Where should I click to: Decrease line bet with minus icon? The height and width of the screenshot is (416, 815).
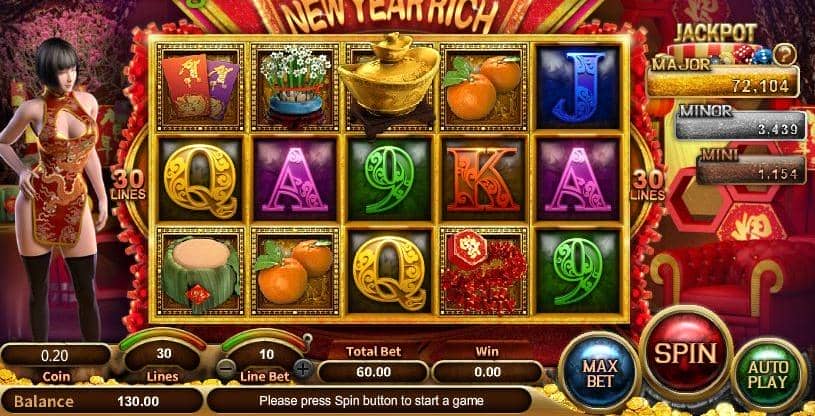(x=227, y=370)
